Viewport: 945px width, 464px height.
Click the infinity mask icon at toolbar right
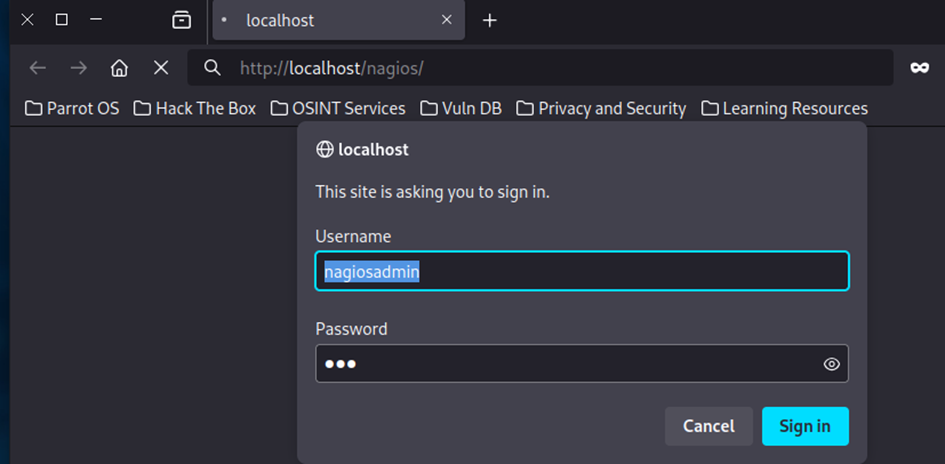(919, 68)
